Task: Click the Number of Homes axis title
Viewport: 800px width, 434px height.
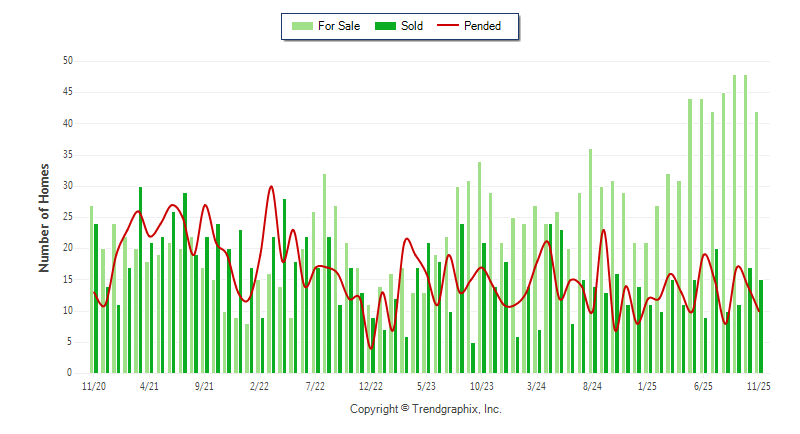Action: click(44, 217)
